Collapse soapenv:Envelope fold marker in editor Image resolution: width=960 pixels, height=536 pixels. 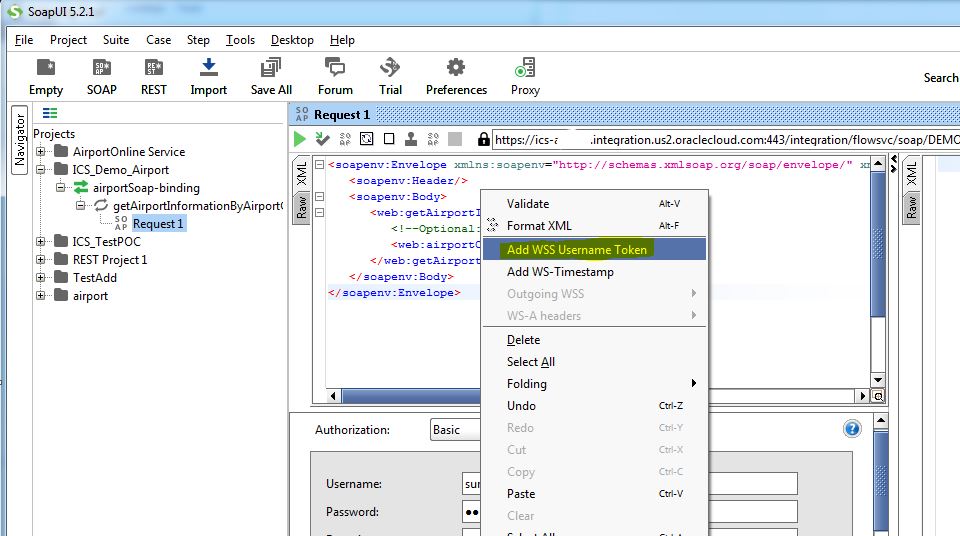[x=320, y=164]
